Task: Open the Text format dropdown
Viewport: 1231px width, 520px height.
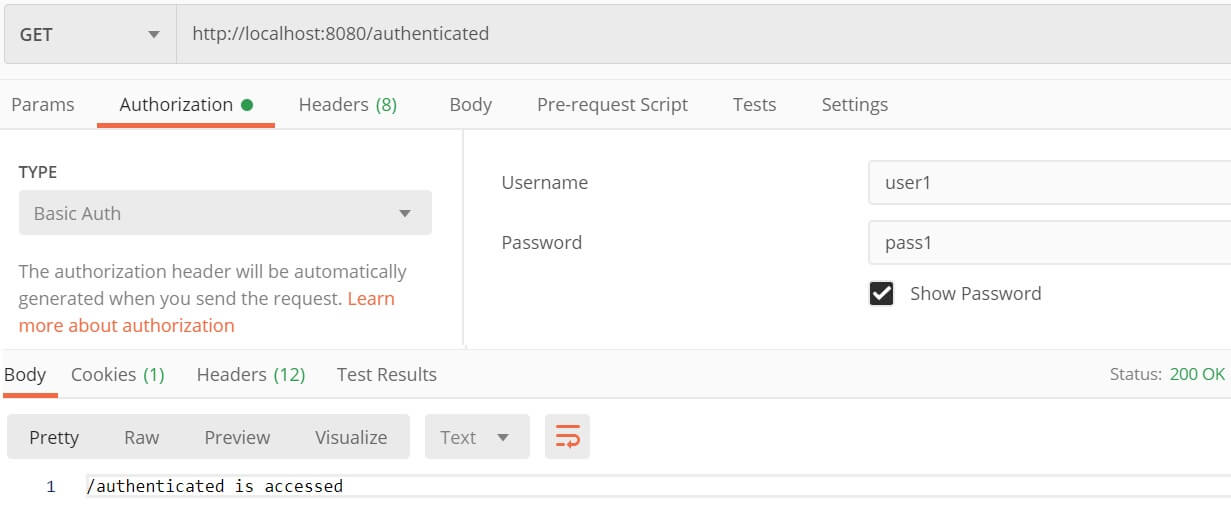Action: click(x=477, y=437)
